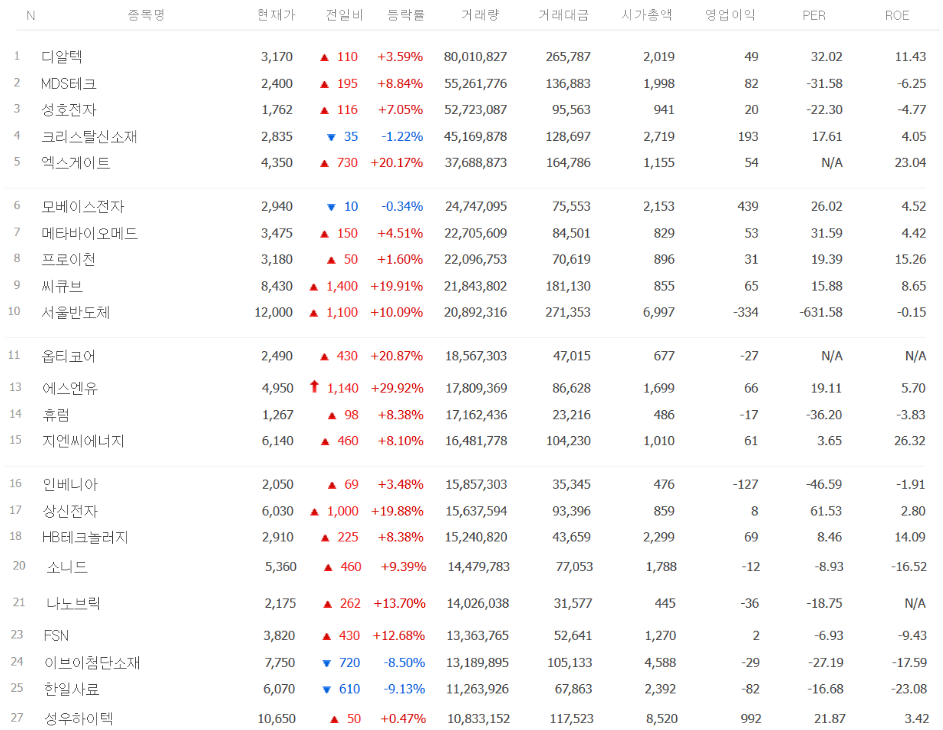Click the 거래량 column header
The height and width of the screenshot is (730, 943).
[480, 15]
